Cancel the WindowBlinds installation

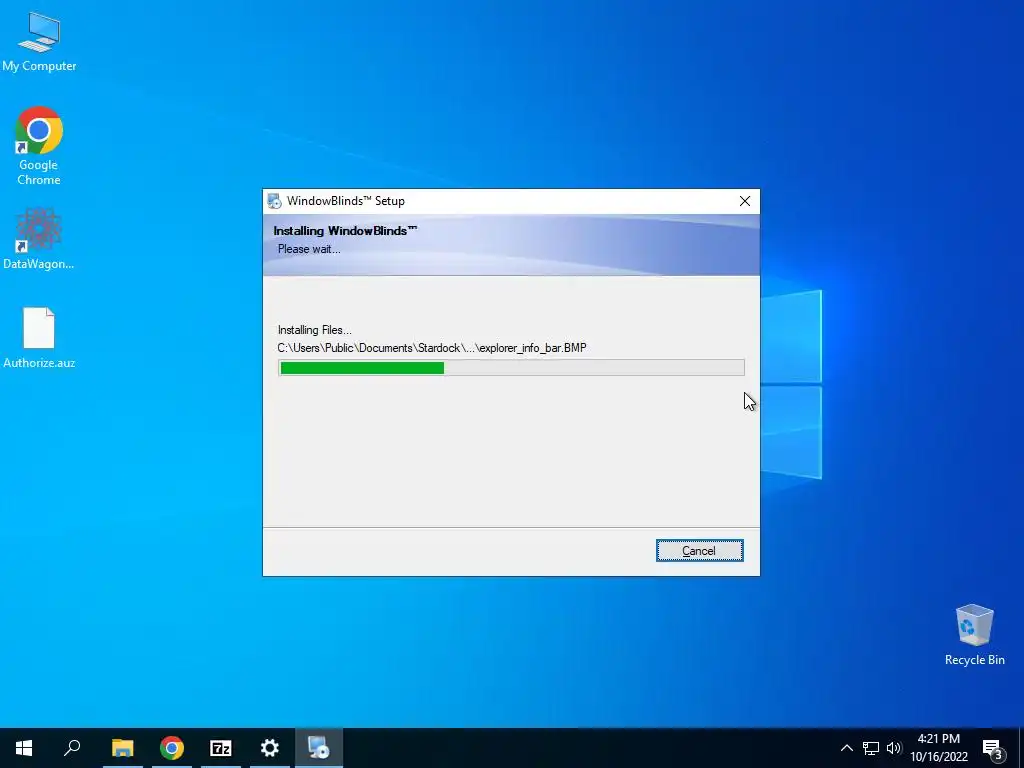(x=699, y=551)
